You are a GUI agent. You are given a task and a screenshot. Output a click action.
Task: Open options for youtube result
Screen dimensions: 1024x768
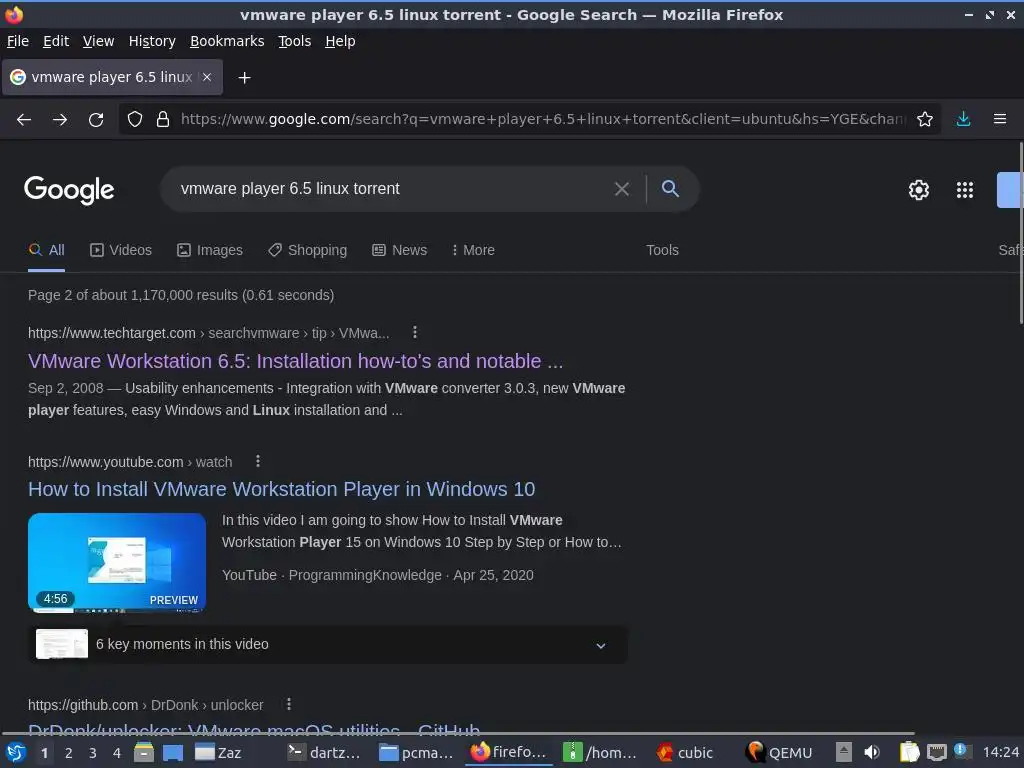pos(258,461)
